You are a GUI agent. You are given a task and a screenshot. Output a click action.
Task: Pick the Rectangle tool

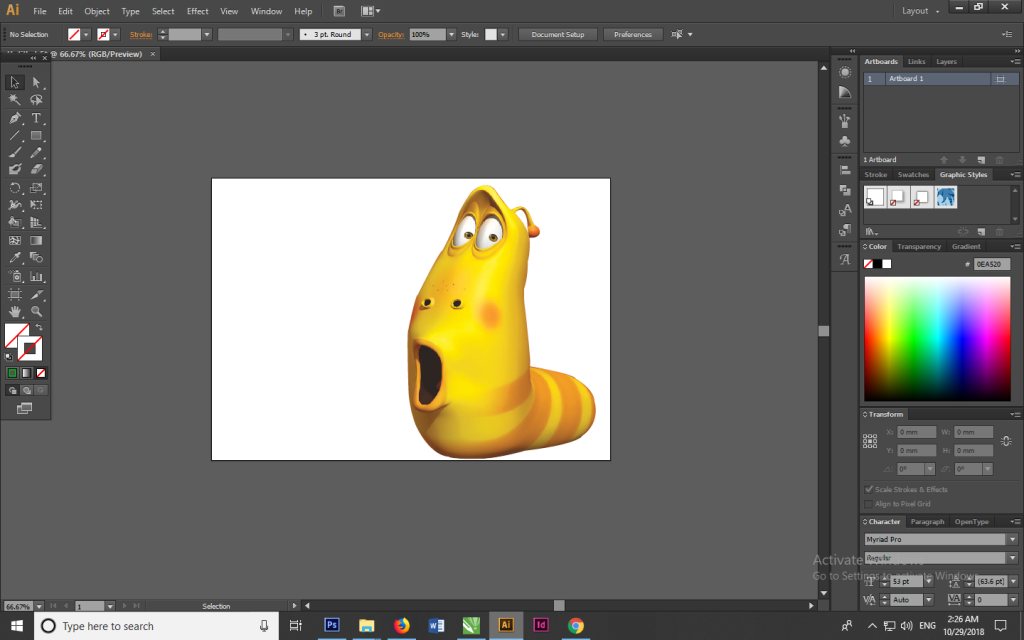(36, 135)
